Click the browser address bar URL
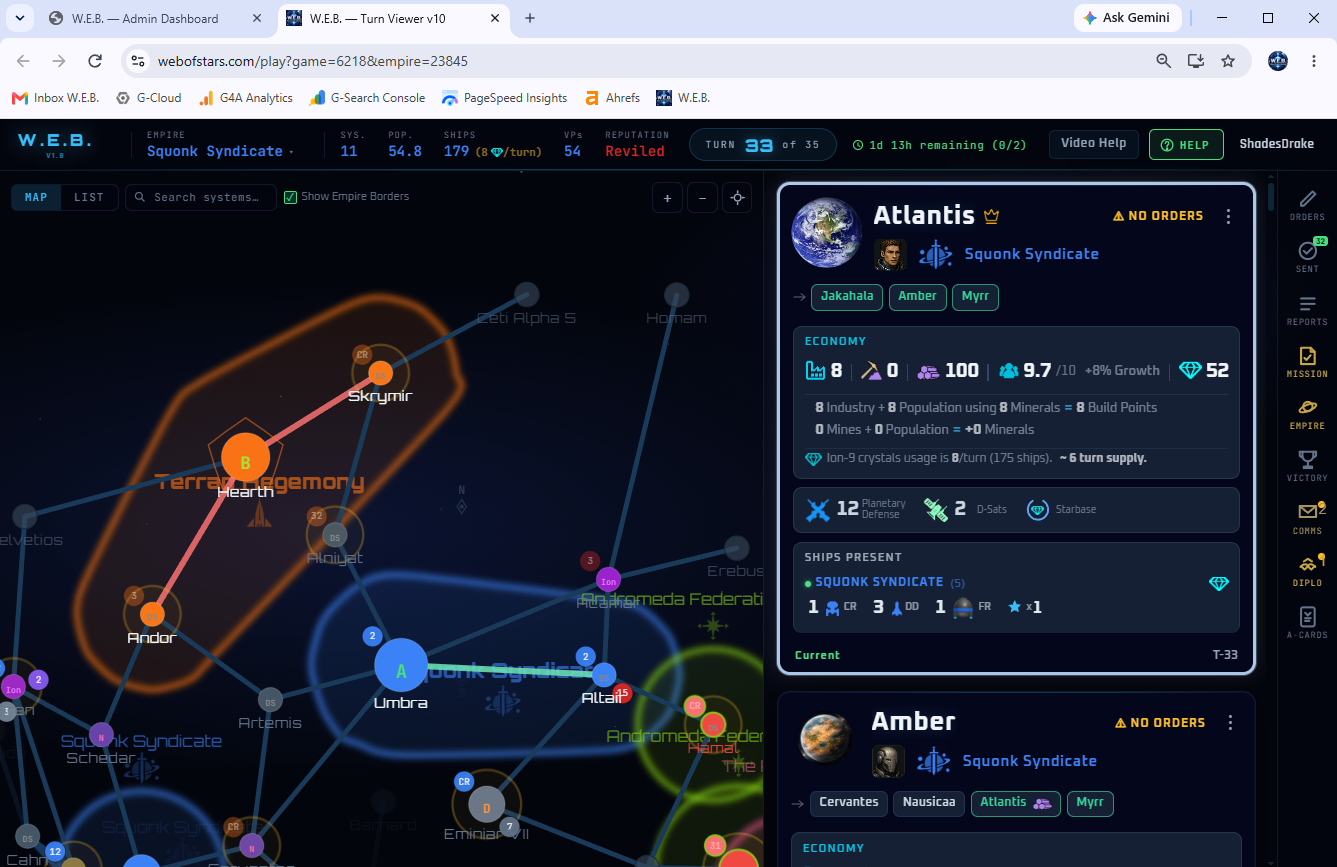 pos(313,61)
